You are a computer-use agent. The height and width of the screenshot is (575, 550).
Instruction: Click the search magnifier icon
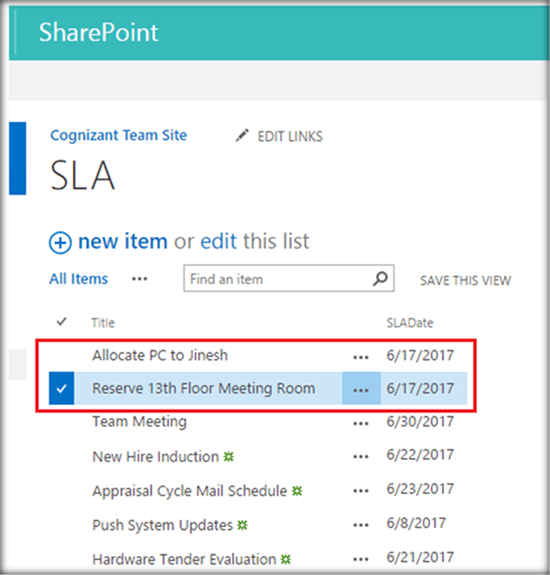pos(380,279)
